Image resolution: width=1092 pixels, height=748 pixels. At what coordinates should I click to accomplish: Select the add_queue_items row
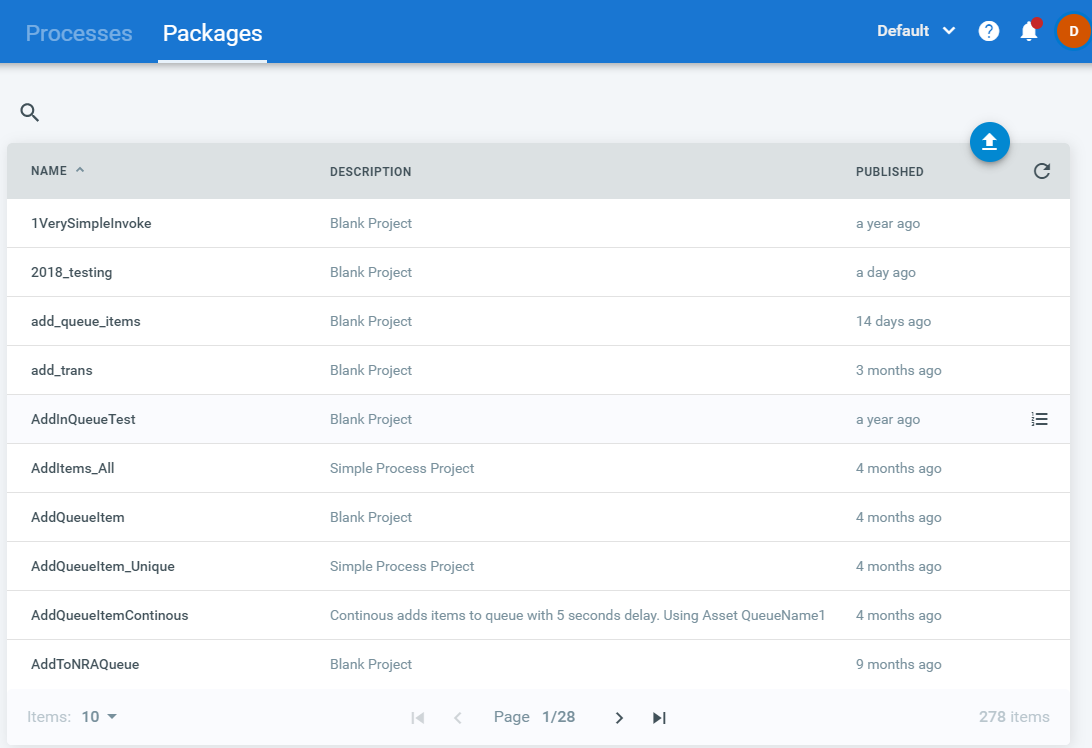coord(86,321)
